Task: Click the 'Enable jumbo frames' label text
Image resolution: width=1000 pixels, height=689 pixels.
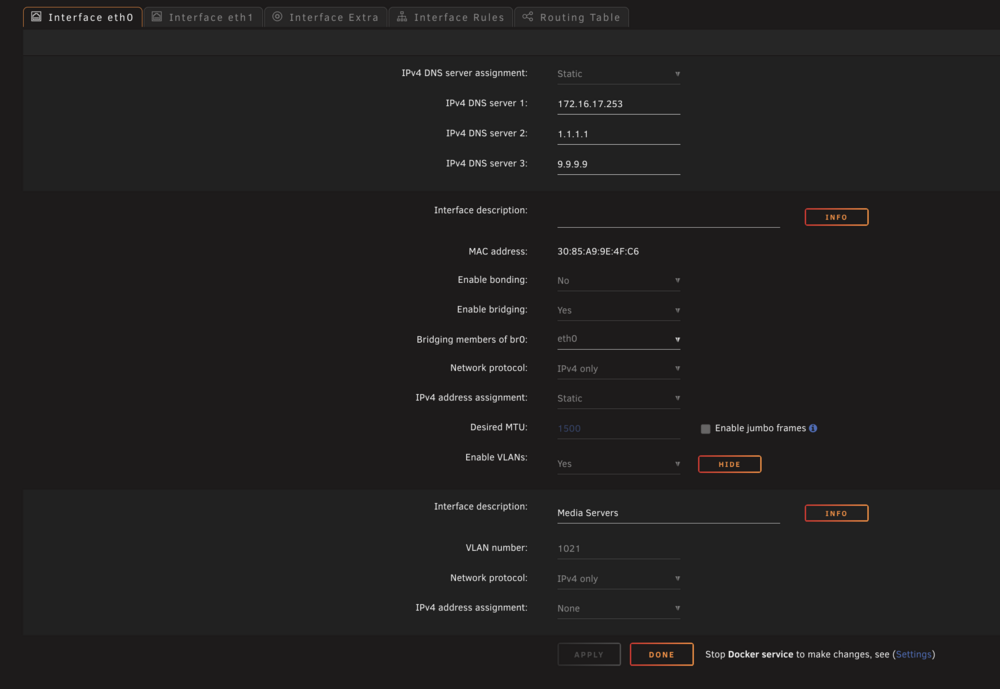Action: [760, 428]
